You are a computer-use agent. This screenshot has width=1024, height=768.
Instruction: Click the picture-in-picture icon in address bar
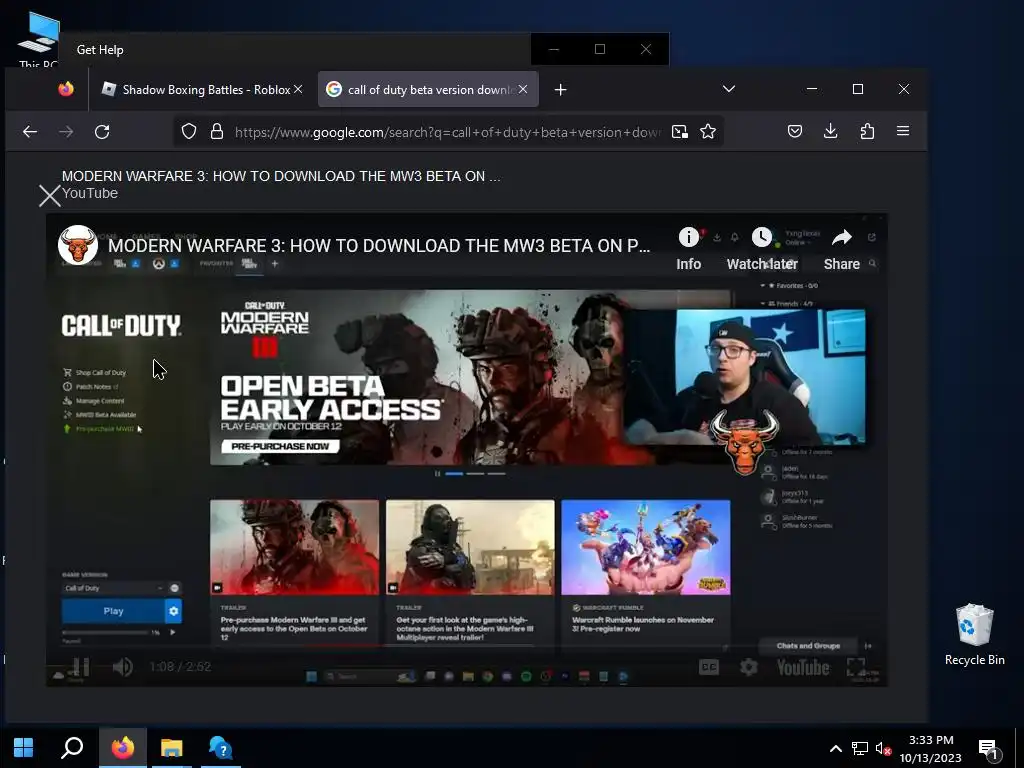click(680, 132)
